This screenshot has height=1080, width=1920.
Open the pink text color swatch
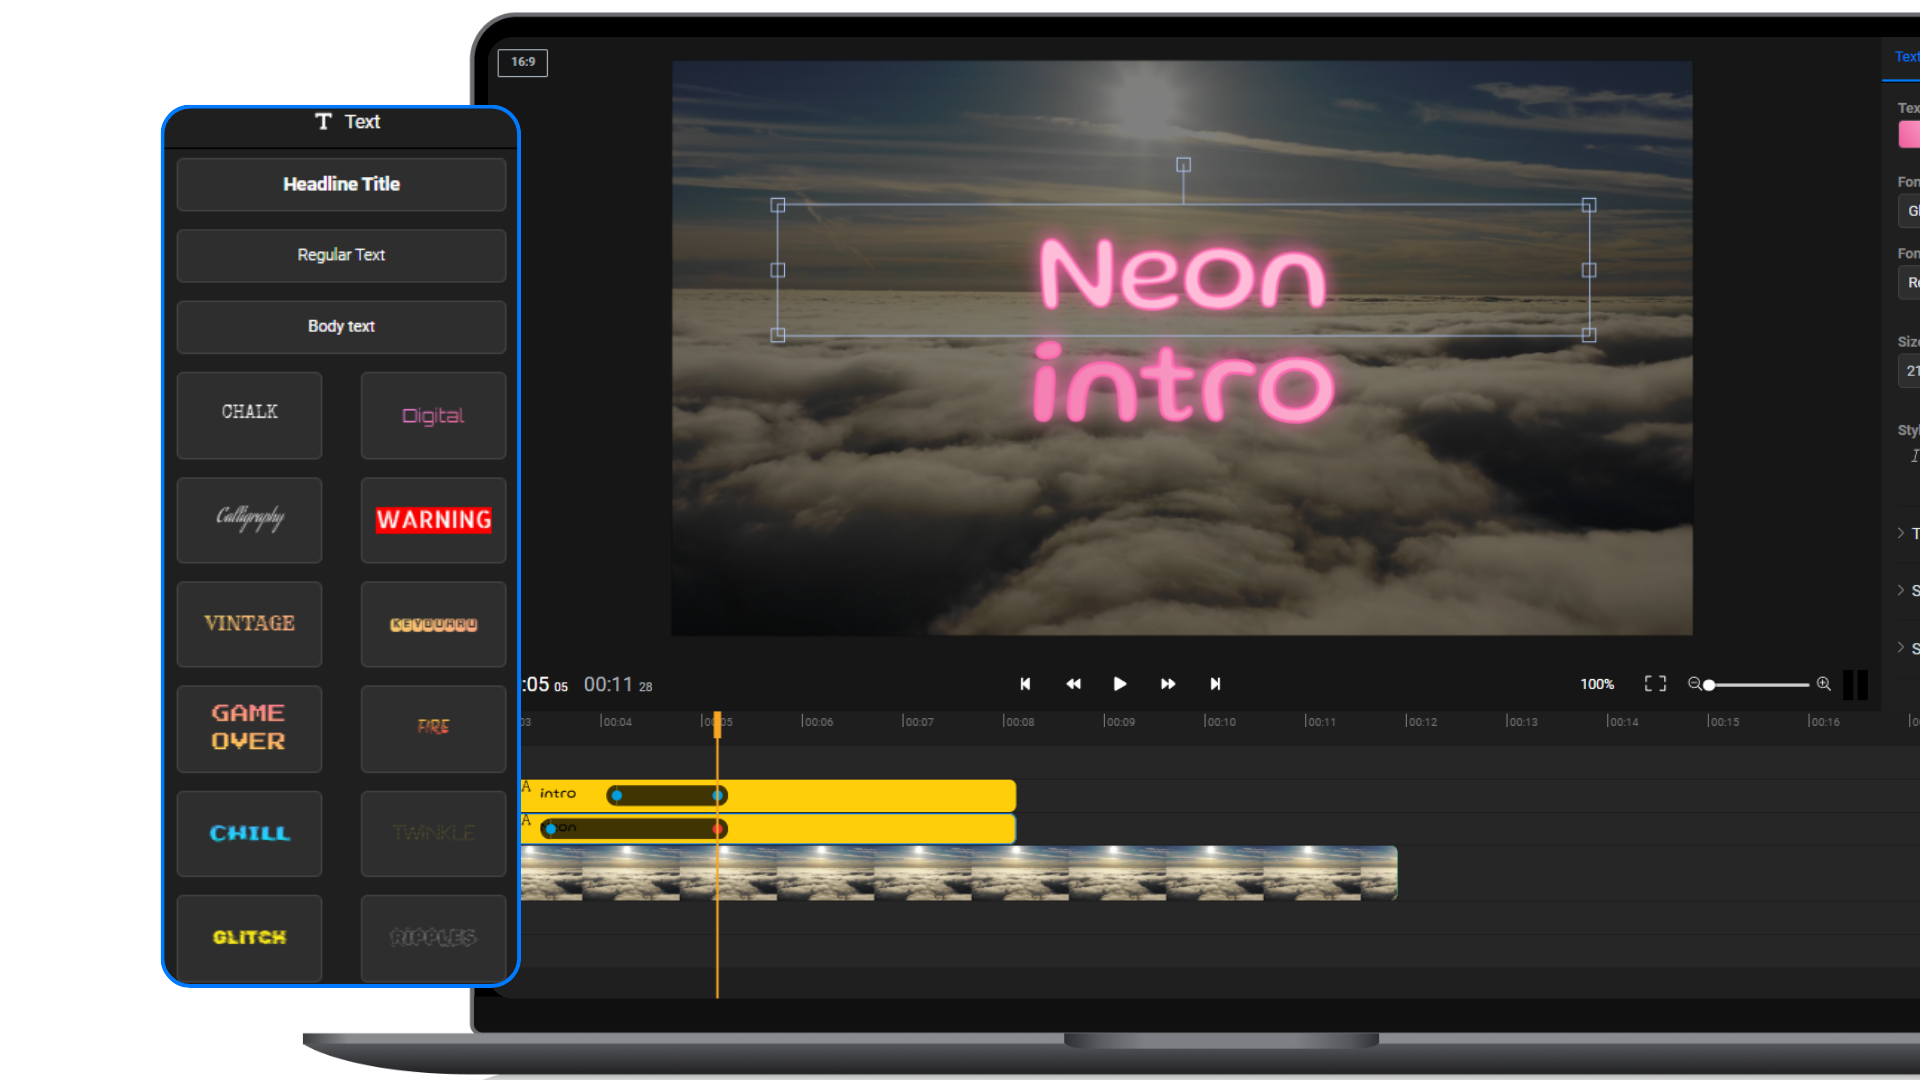point(1911,133)
